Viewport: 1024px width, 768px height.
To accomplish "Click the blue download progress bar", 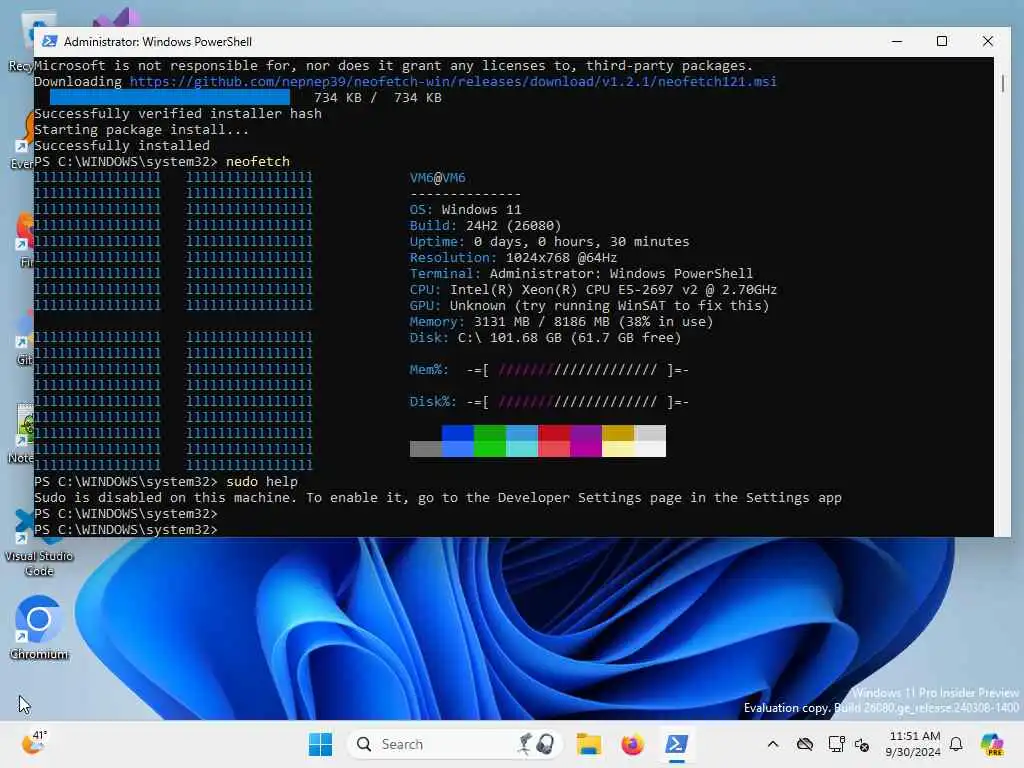I will 170,97.
